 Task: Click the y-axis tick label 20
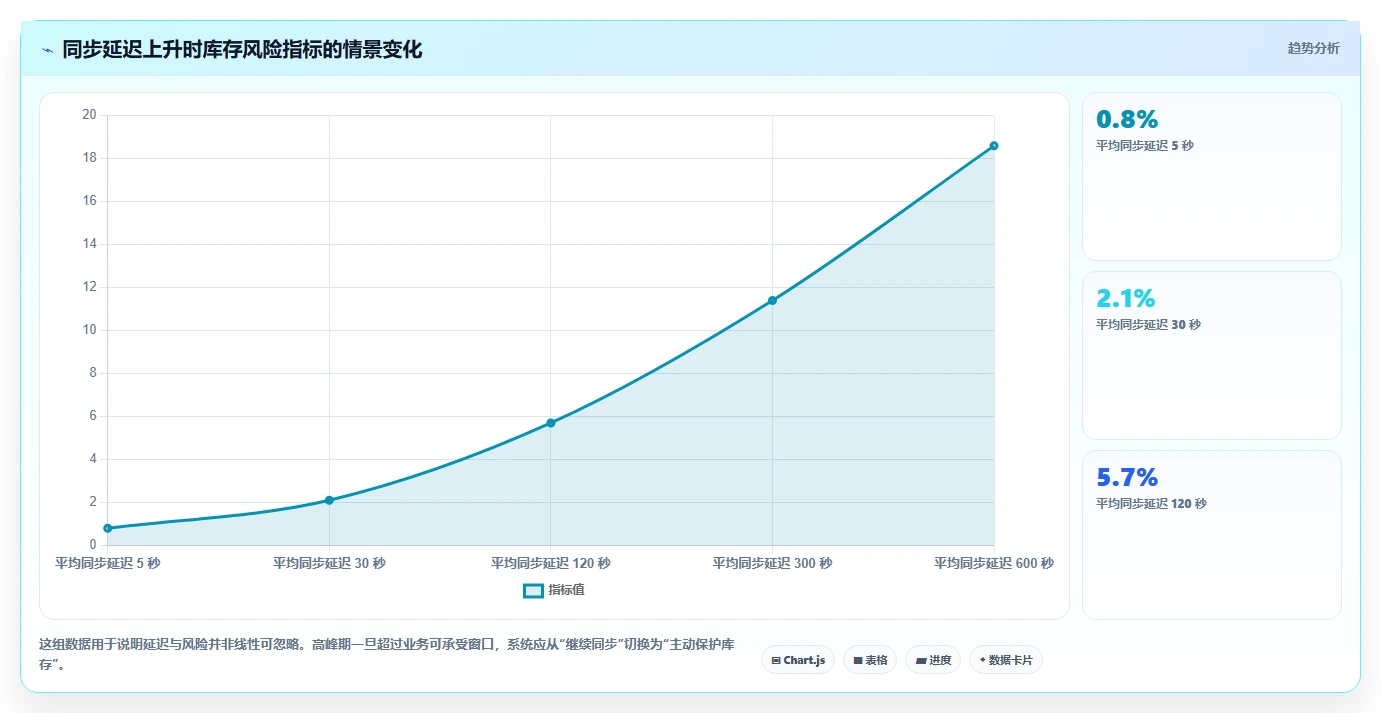click(89, 115)
